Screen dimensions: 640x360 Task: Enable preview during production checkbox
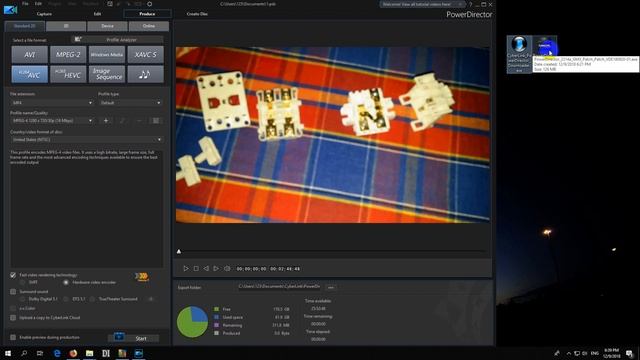click(13, 338)
